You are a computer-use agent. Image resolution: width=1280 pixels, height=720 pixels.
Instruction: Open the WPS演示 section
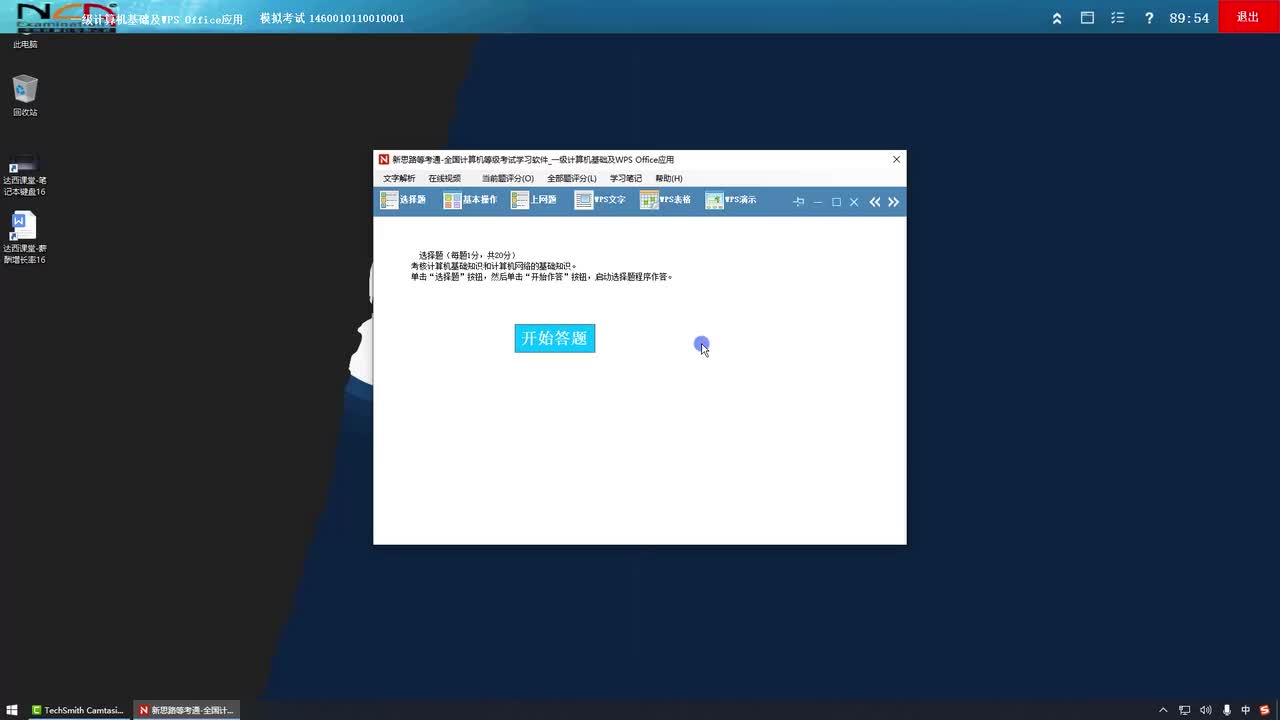pos(731,200)
